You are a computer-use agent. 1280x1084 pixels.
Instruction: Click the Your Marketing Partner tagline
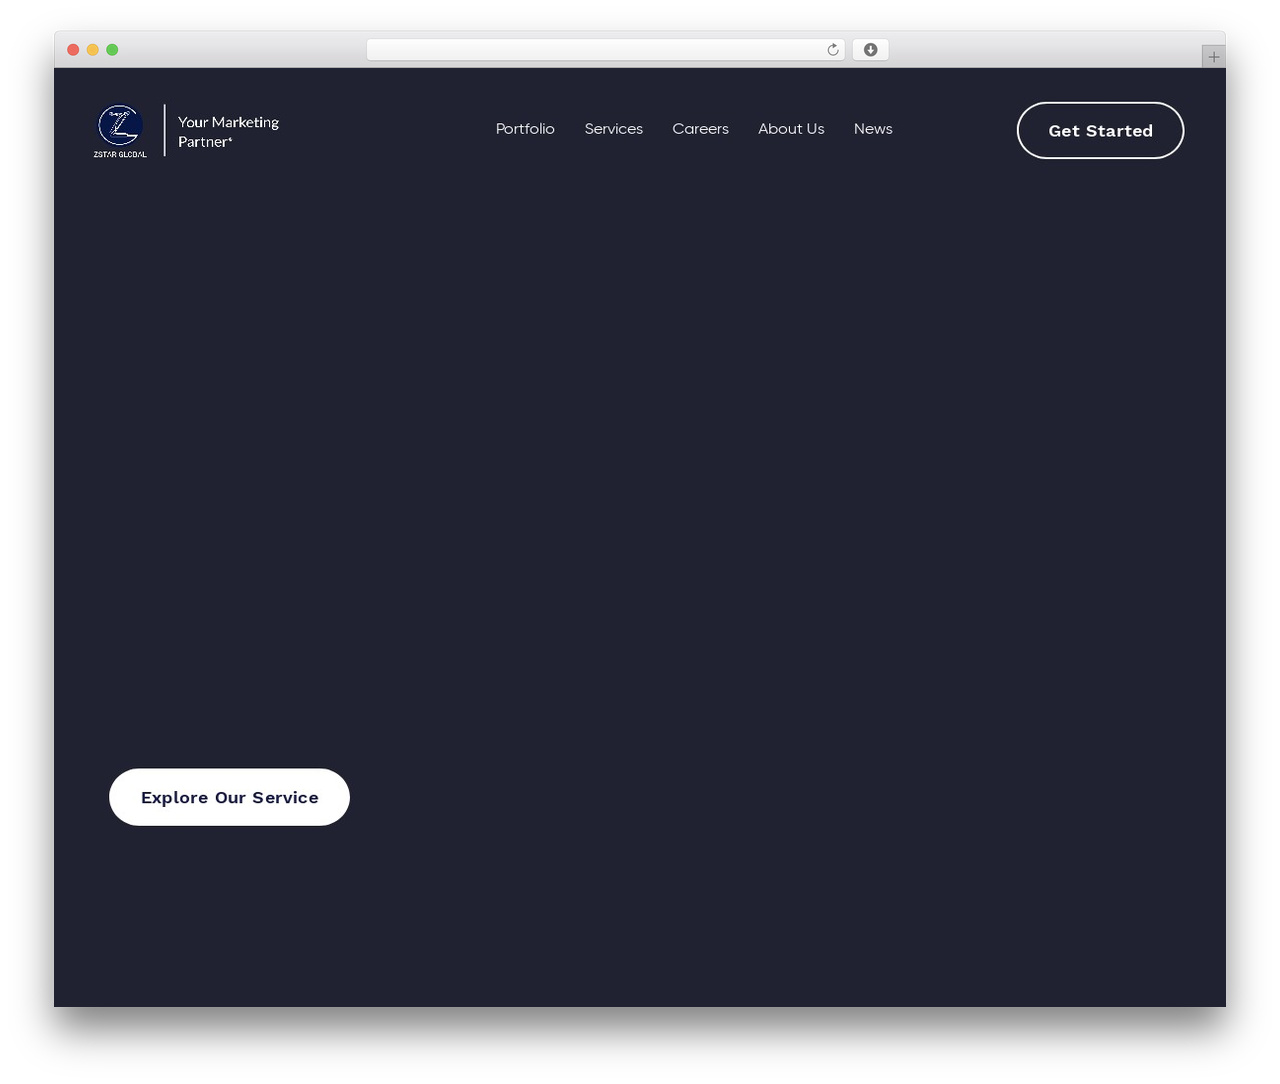tap(228, 132)
